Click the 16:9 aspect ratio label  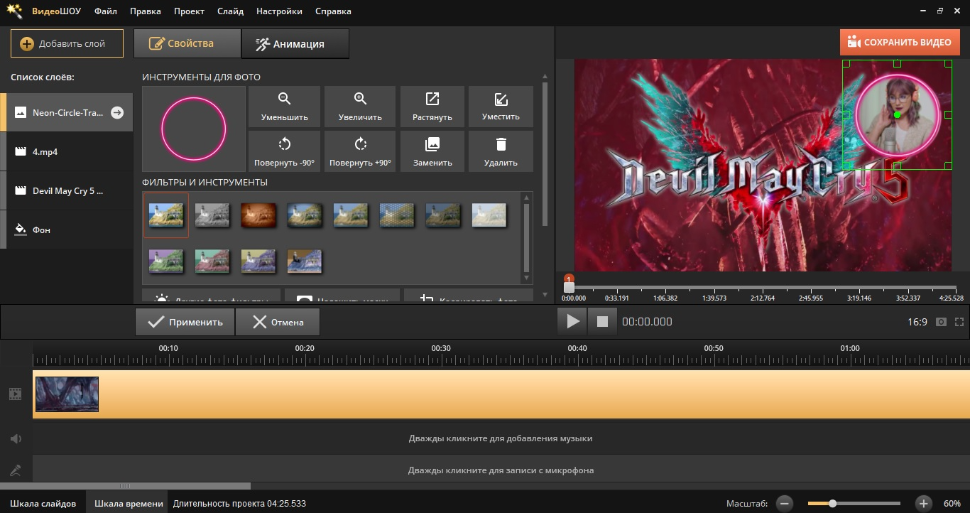click(x=917, y=322)
